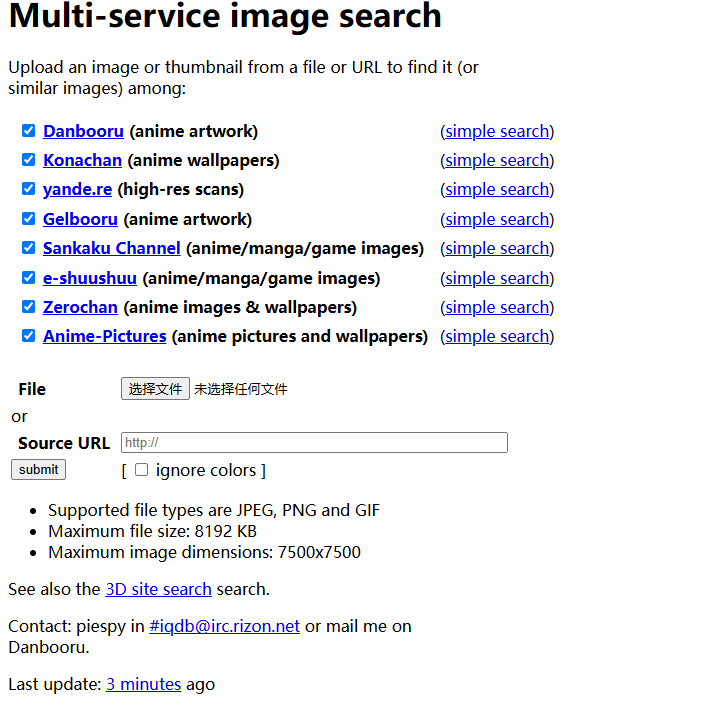Visit the yande.re link
This screenshot has height=703, width=706.
point(77,189)
